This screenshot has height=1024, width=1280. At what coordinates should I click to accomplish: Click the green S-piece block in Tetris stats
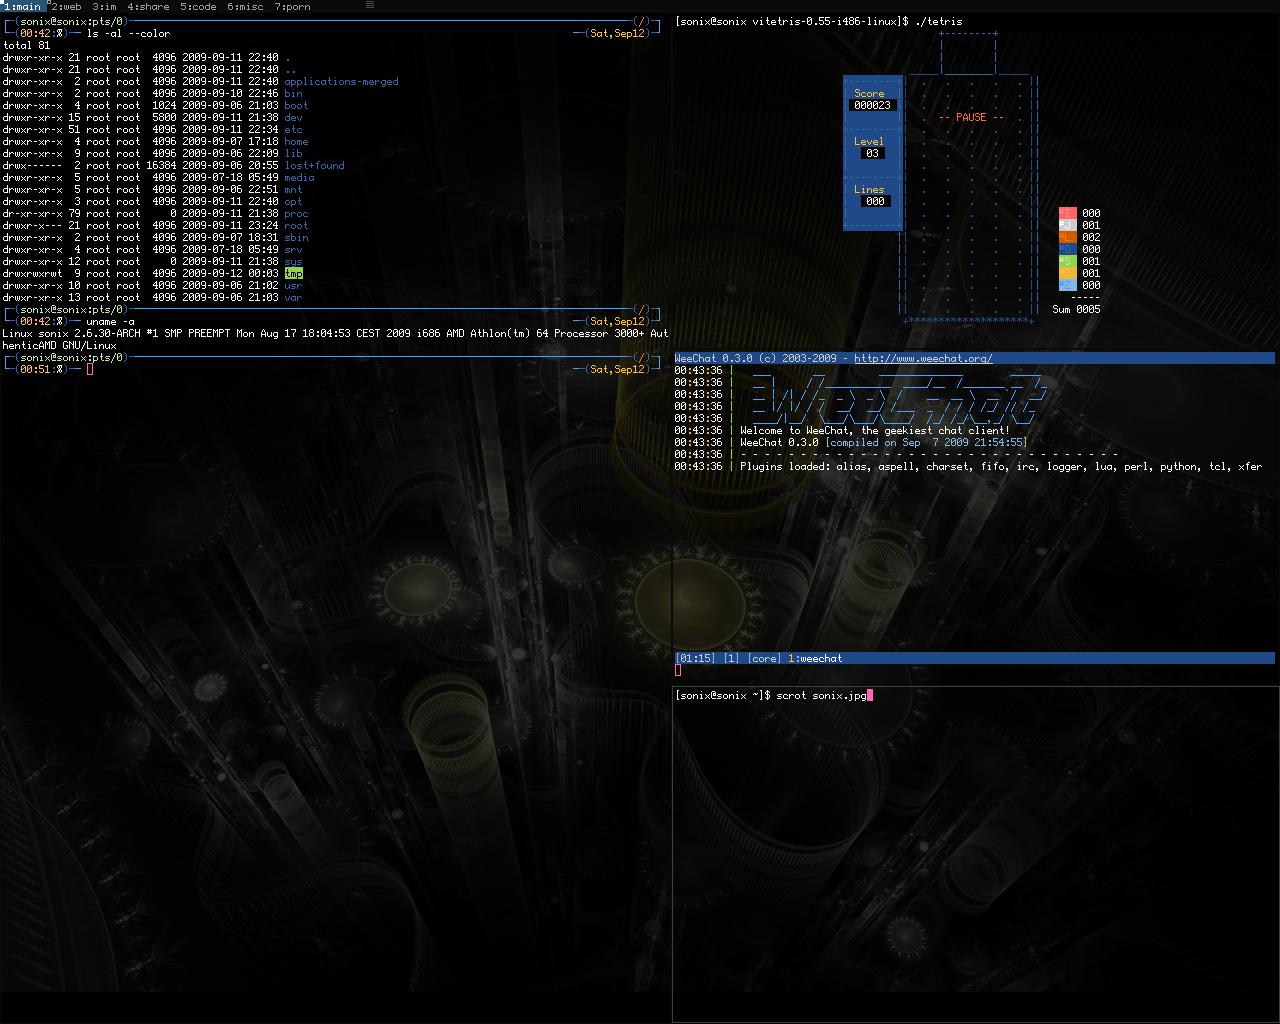1067,261
